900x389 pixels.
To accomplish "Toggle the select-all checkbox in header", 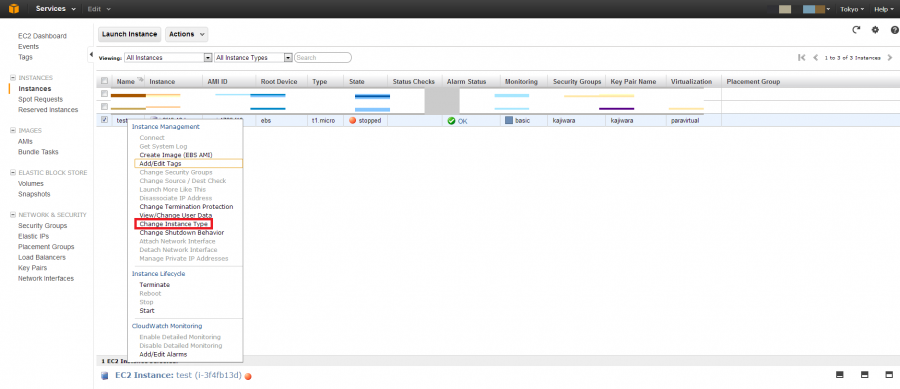I will point(104,81).
